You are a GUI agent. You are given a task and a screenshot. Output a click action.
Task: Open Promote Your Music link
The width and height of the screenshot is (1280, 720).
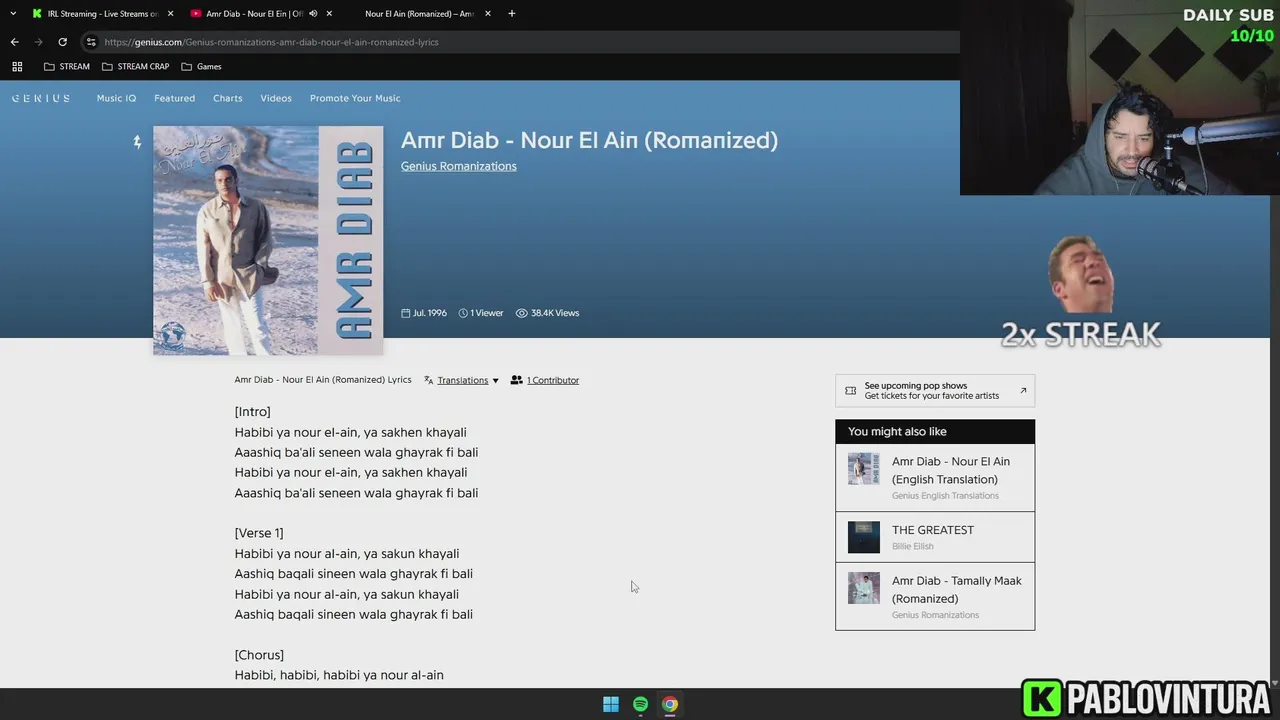click(x=355, y=98)
